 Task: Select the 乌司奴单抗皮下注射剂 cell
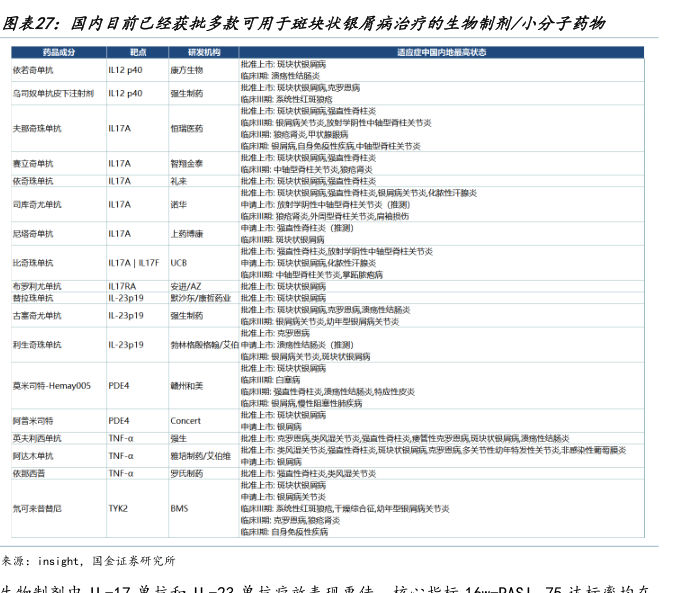pos(53,93)
